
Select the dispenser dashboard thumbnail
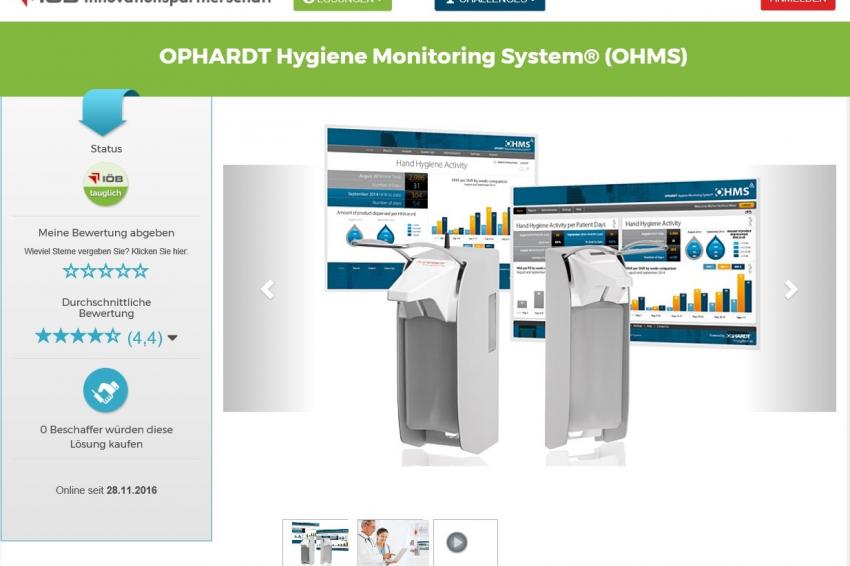pyautogui.click(x=315, y=543)
